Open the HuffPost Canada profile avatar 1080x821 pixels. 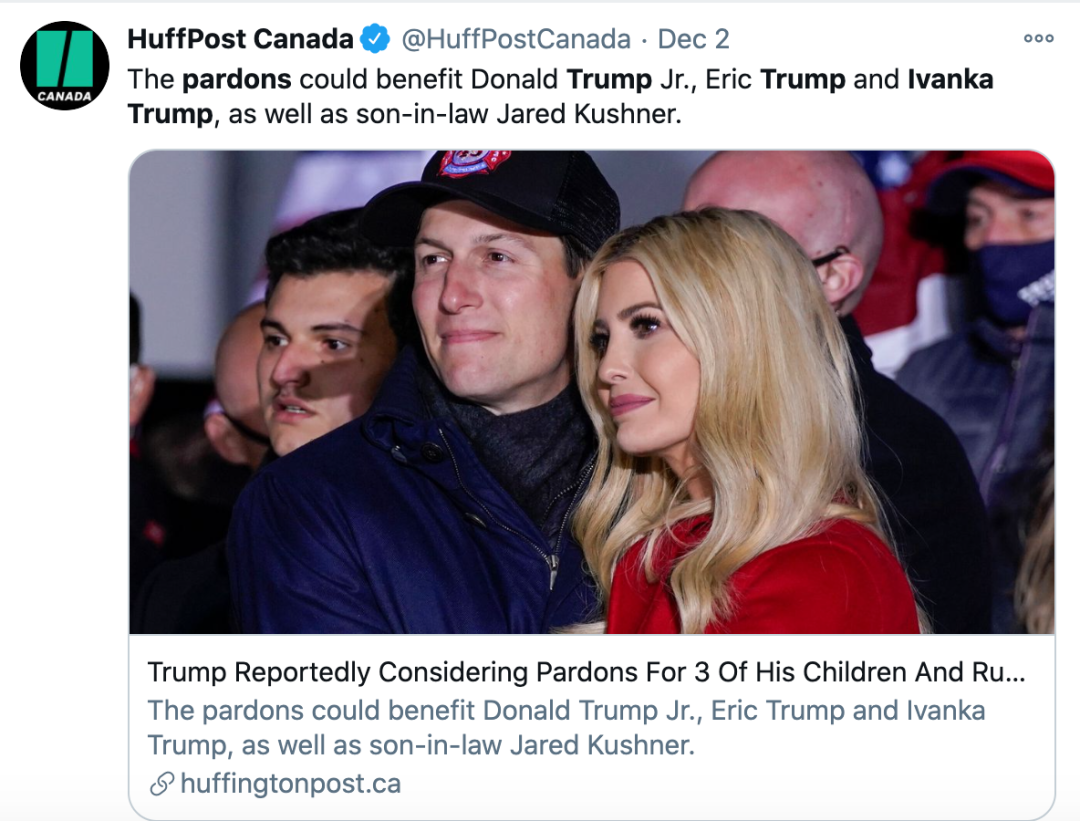coord(65,65)
